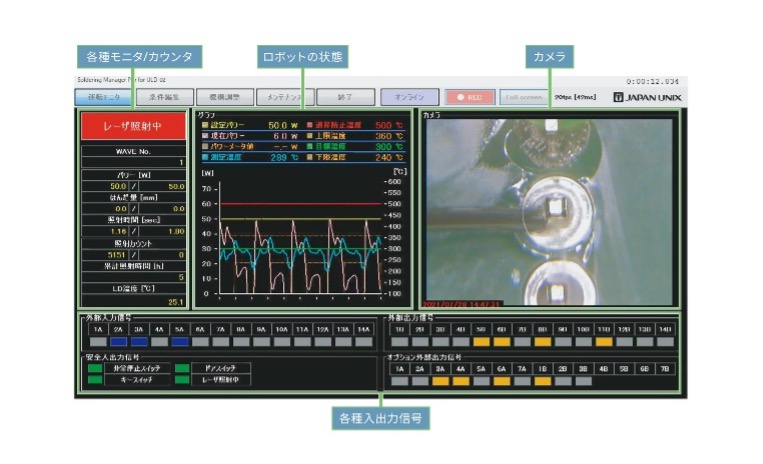Click the 終了 button
The height and width of the screenshot is (464, 763).
click(x=345, y=97)
